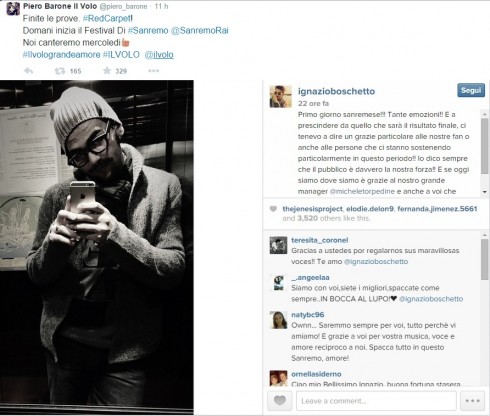Click Piero Barone's Twitter avatar
Image resolution: width=490 pixels, height=416 pixels.
tap(13, 9)
